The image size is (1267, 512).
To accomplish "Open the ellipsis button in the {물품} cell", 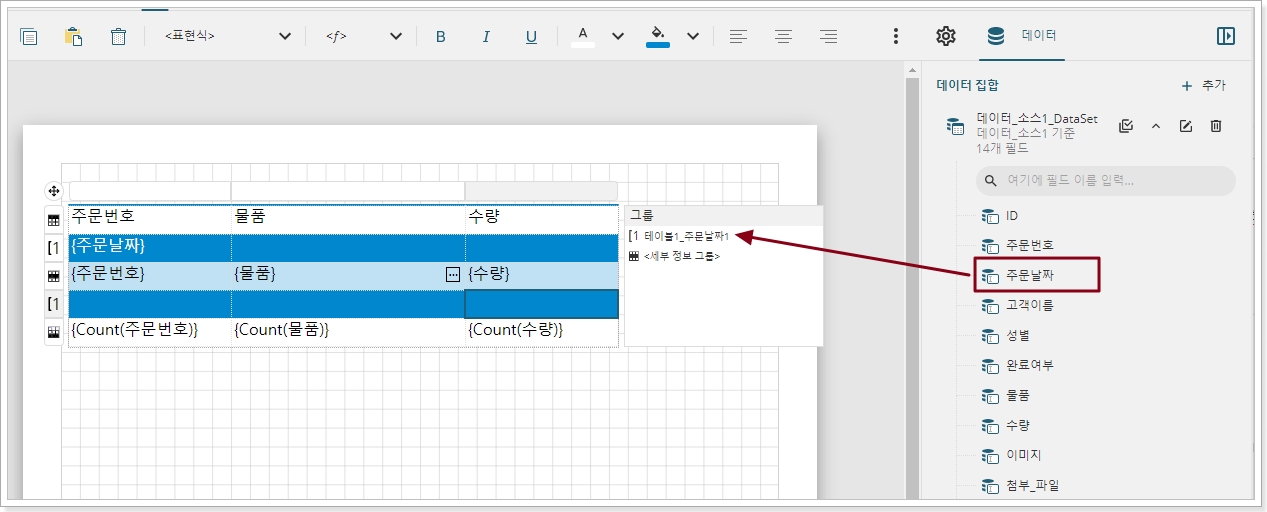I will coord(452,274).
